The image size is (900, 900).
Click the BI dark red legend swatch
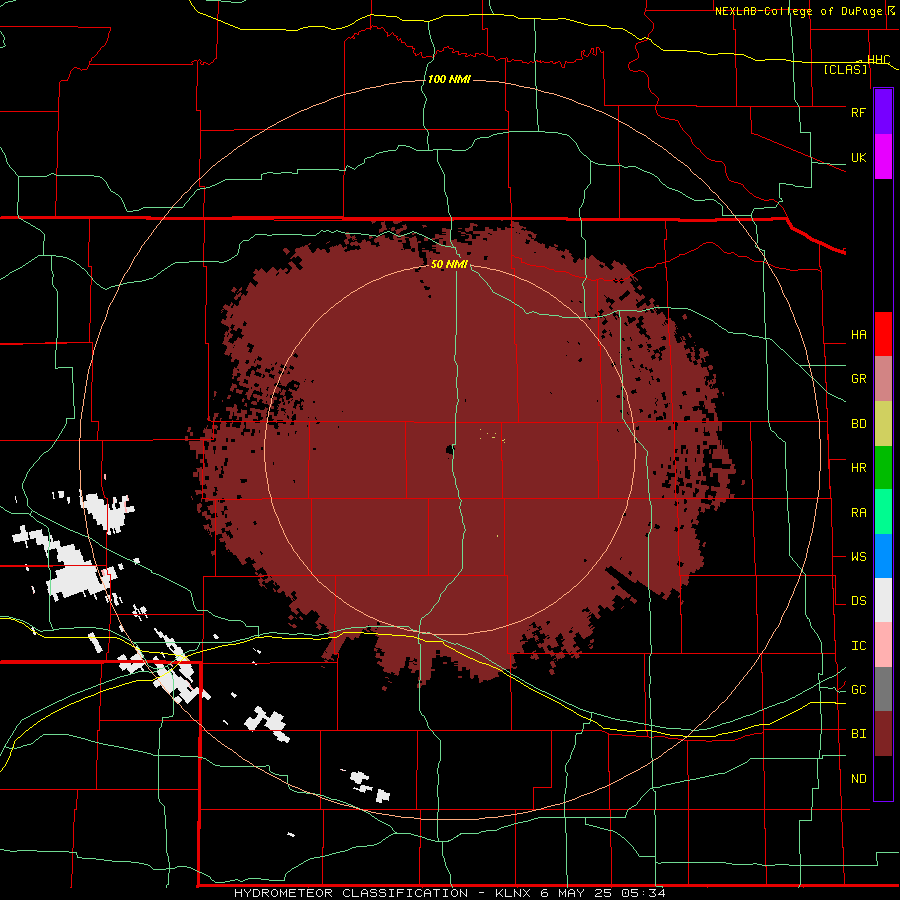[883, 734]
